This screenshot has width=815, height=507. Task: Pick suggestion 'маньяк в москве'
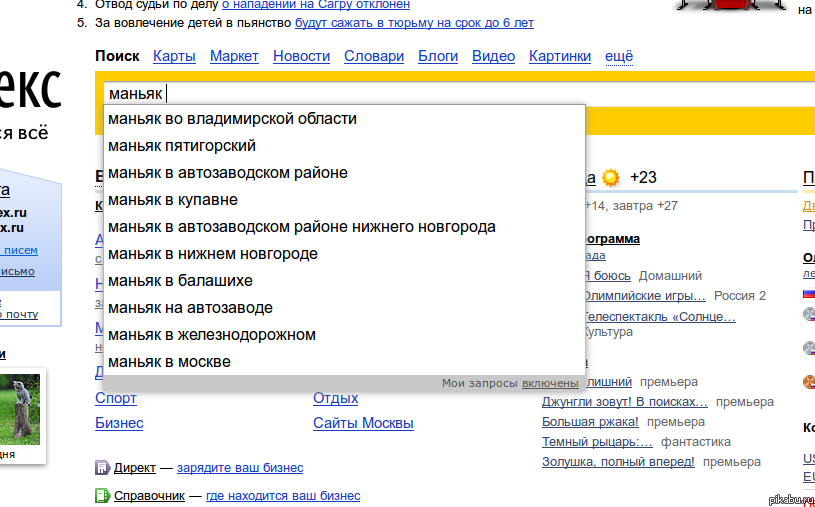click(169, 362)
